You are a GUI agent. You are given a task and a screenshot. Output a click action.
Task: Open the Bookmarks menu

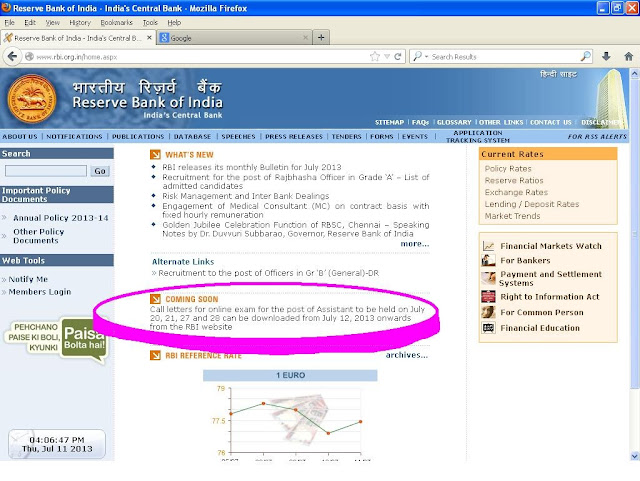116,22
